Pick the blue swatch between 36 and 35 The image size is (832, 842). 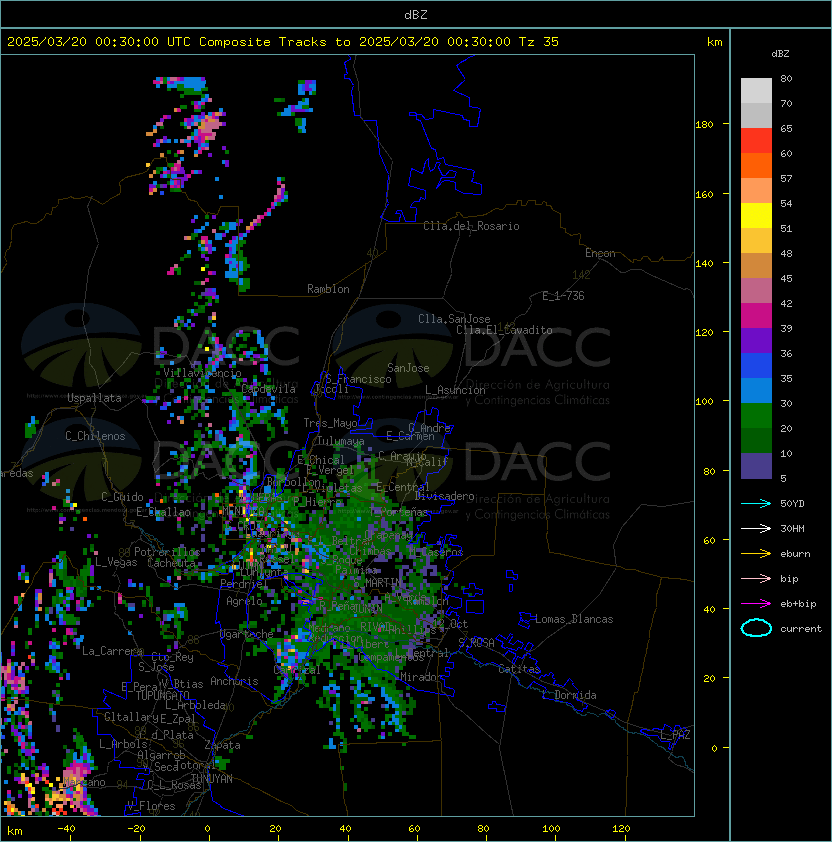pyautogui.click(x=756, y=365)
